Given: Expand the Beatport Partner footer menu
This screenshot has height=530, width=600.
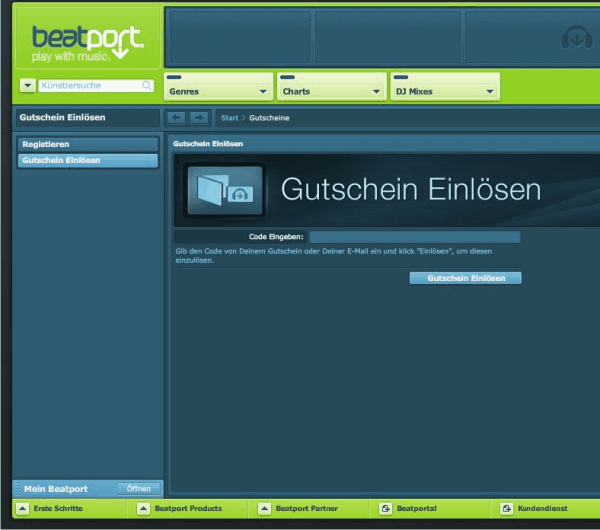Looking at the screenshot, I should [x=264, y=509].
